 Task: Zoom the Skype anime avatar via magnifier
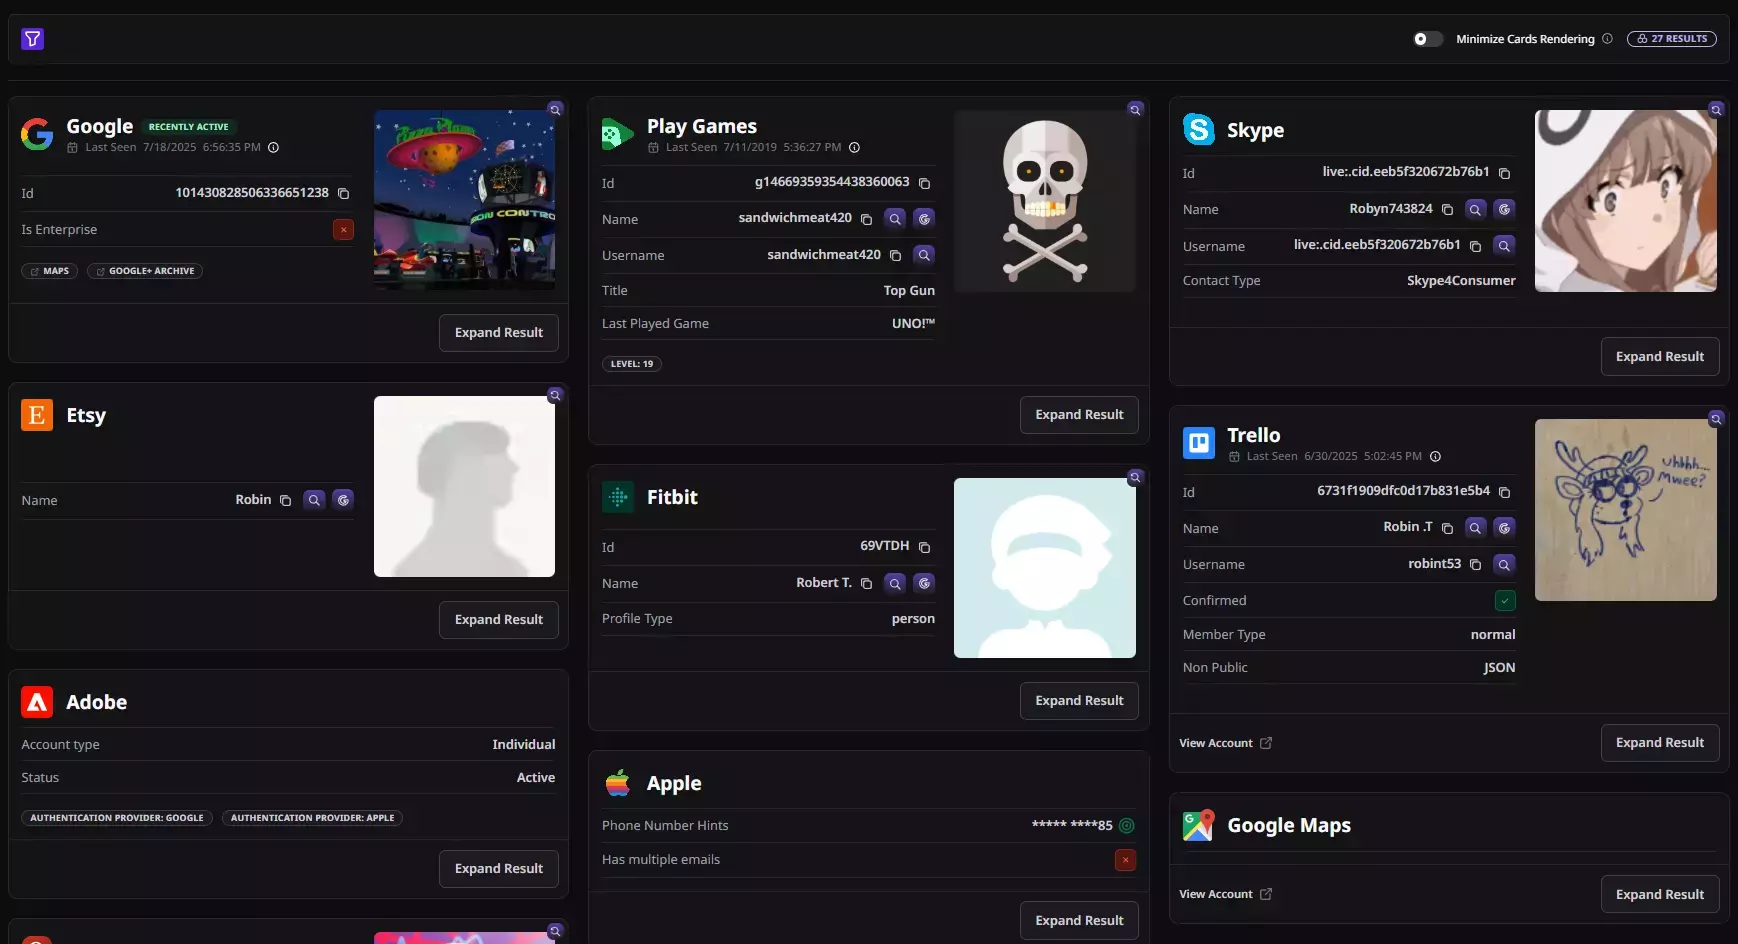1716,109
